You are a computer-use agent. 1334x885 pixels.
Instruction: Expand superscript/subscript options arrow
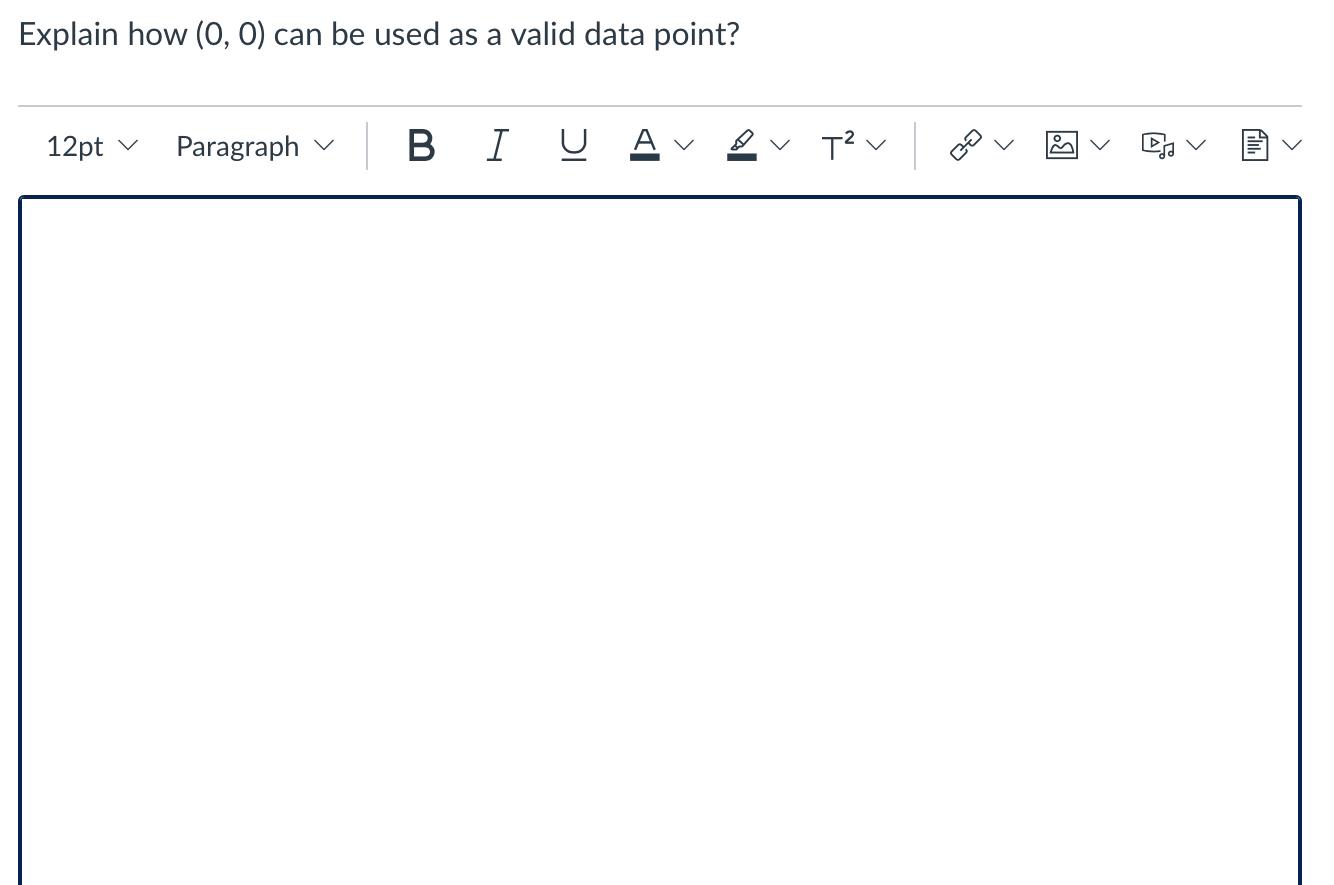(877, 146)
